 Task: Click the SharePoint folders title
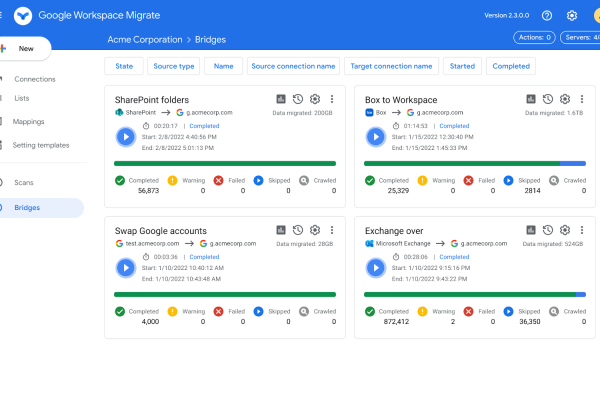pyautogui.click(x=152, y=100)
